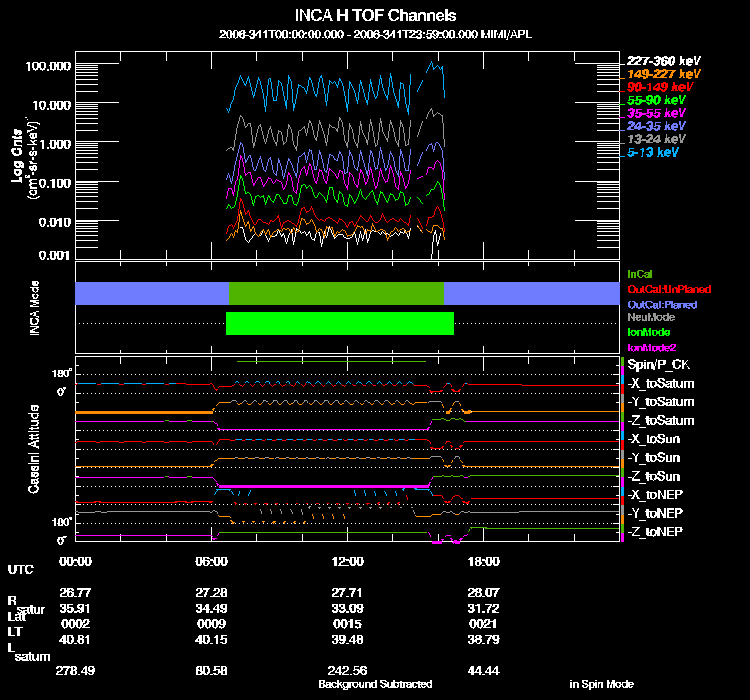This screenshot has width=750, height=700.
Task: Select the '149-227 keV' legend label
Action: [x=663, y=74]
